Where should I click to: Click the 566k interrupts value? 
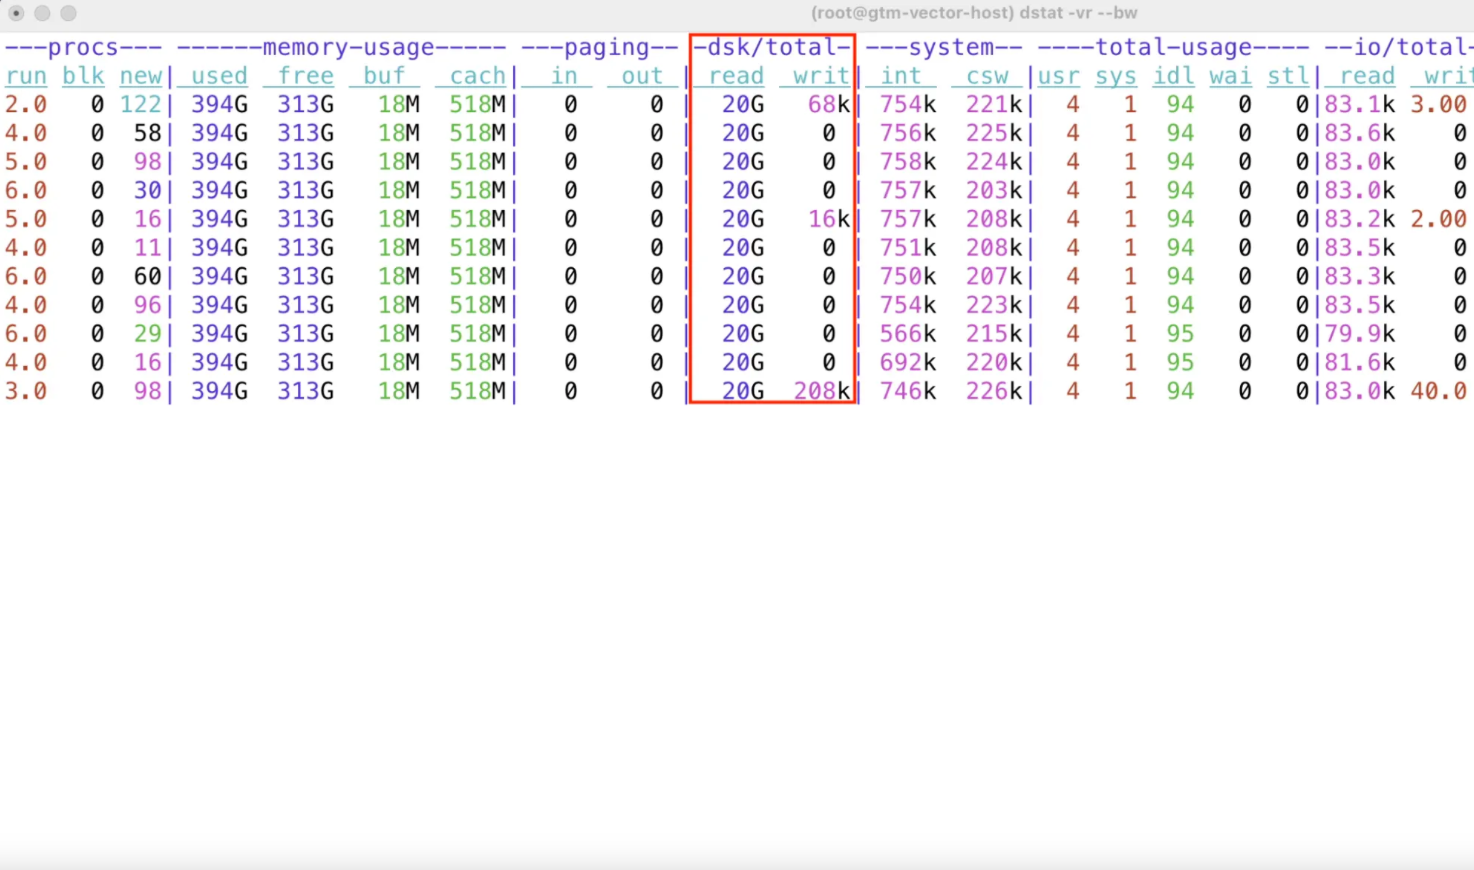pos(908,334)
